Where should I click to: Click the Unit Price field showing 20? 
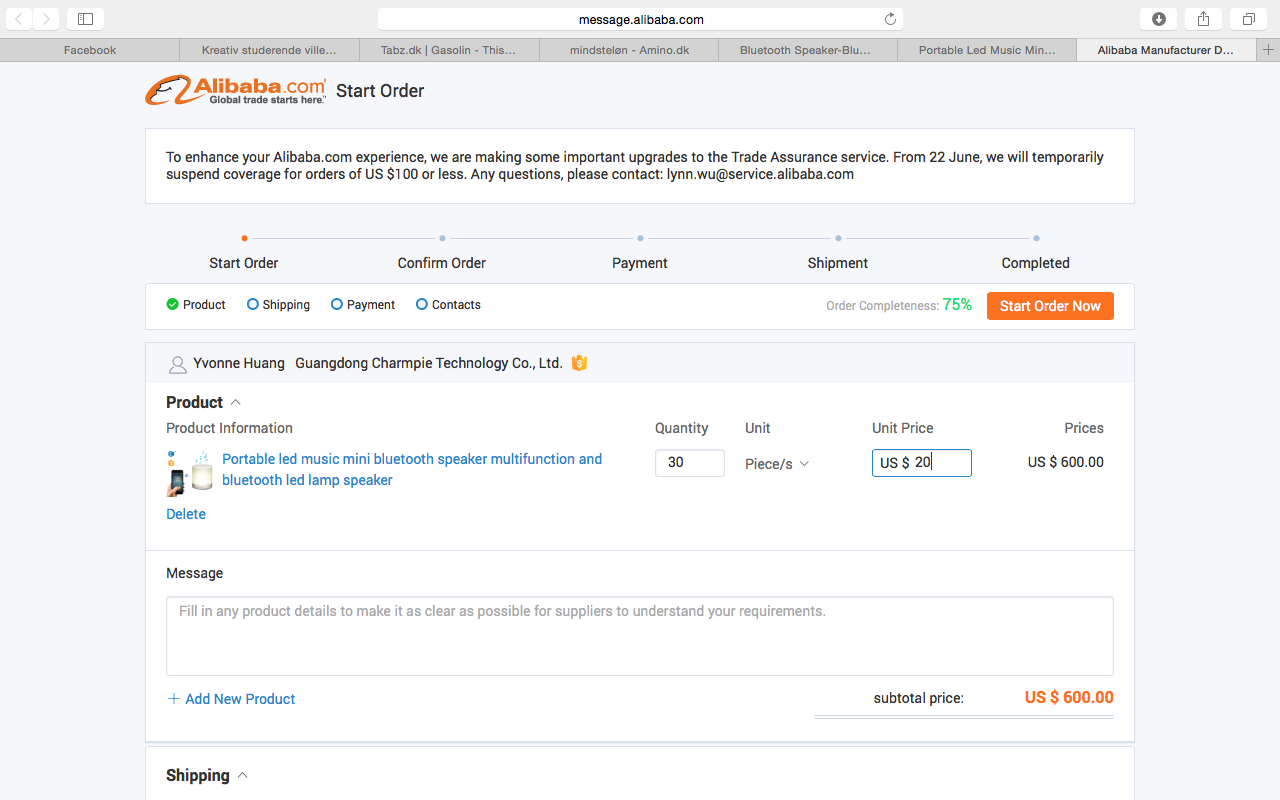coord(922,463)
